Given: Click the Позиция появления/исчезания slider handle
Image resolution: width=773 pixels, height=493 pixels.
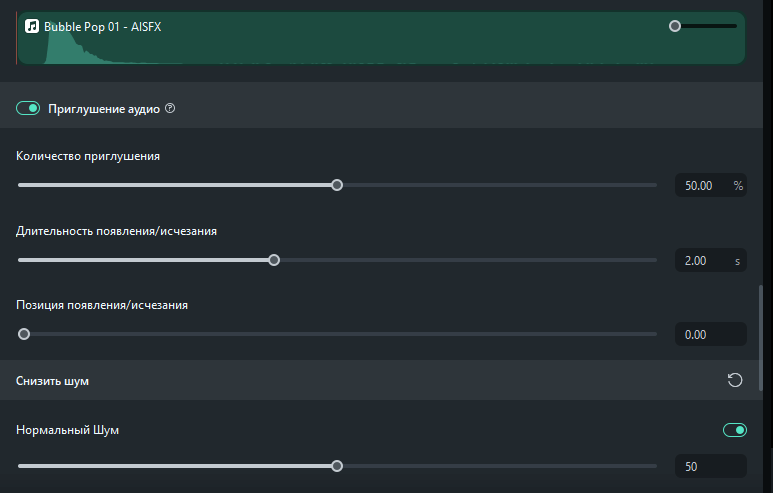Looking at the screenshot, I should (24, 334).
